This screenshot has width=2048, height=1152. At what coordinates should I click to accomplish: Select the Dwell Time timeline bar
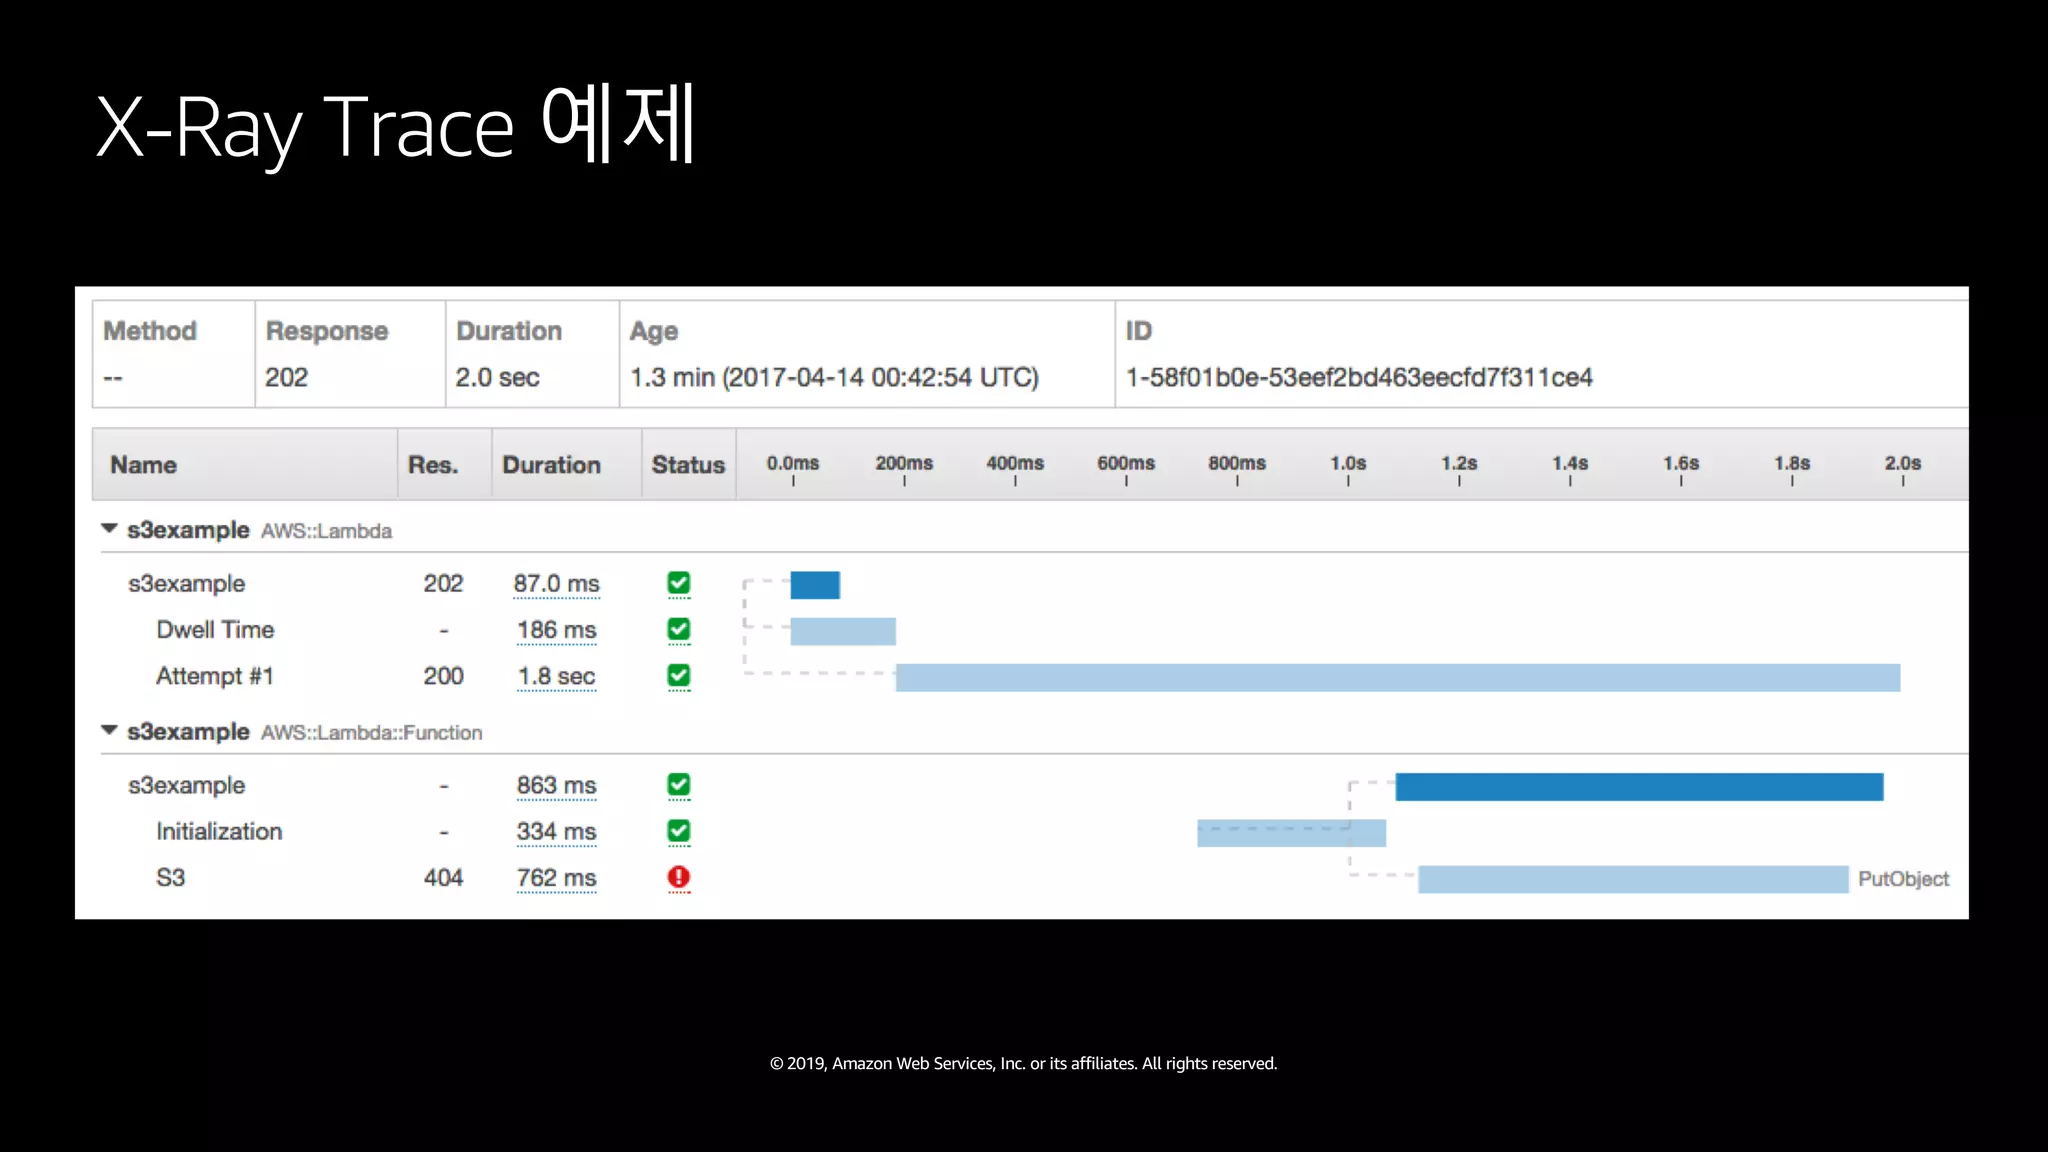click(x=843, y=632)
